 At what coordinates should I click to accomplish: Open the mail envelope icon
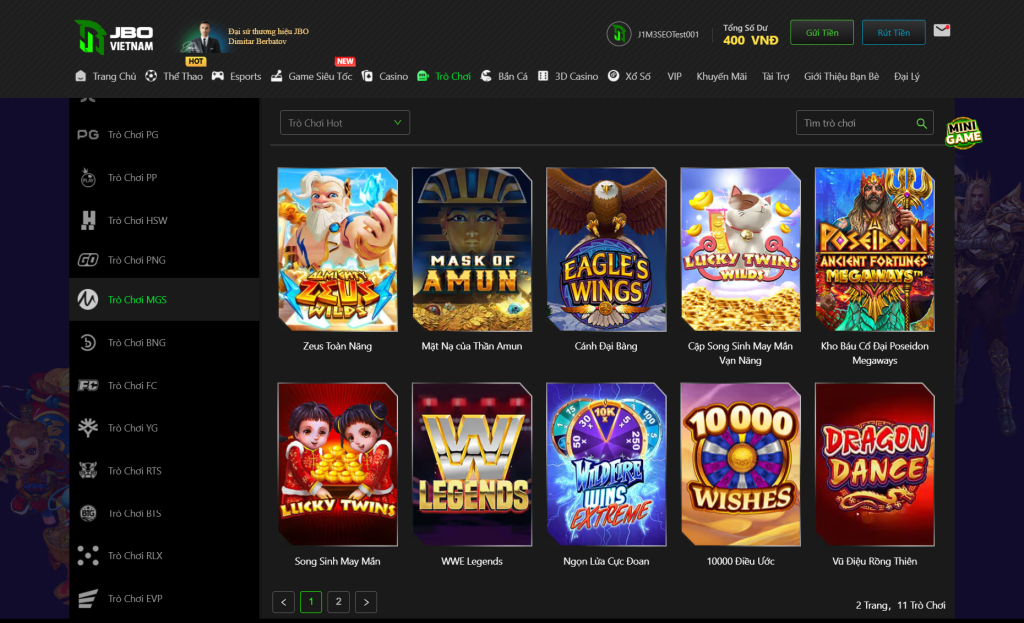pos(941,31)
